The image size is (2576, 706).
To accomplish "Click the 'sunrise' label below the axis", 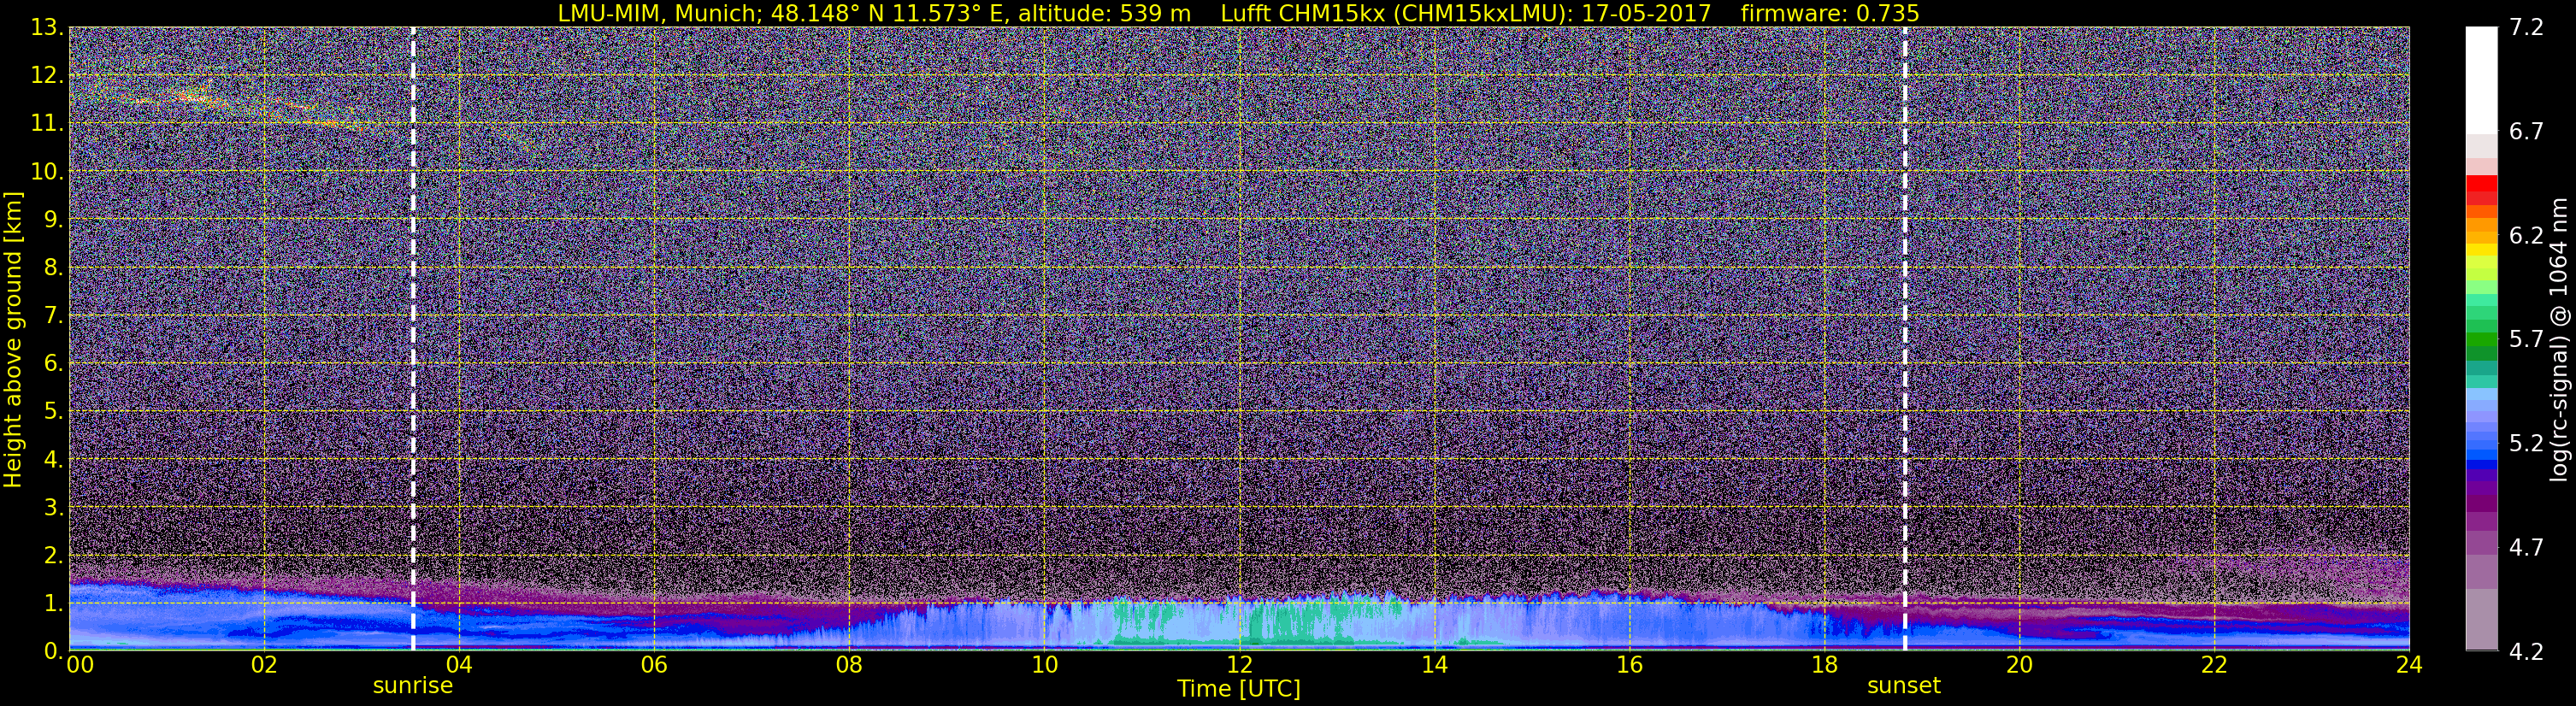I will (412, 686).
